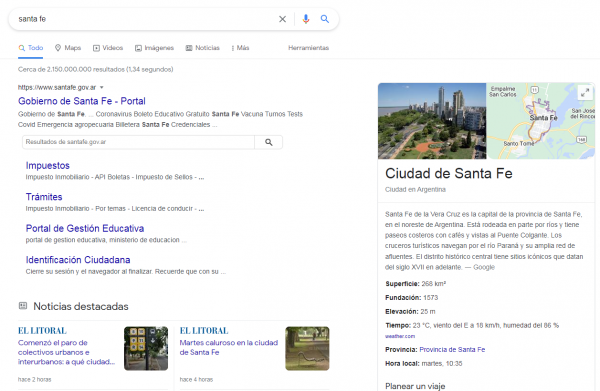Click the results count text Cerca de 2.150.000.000
This screenshot has width=600, height=391.
[x=96, y=69]
